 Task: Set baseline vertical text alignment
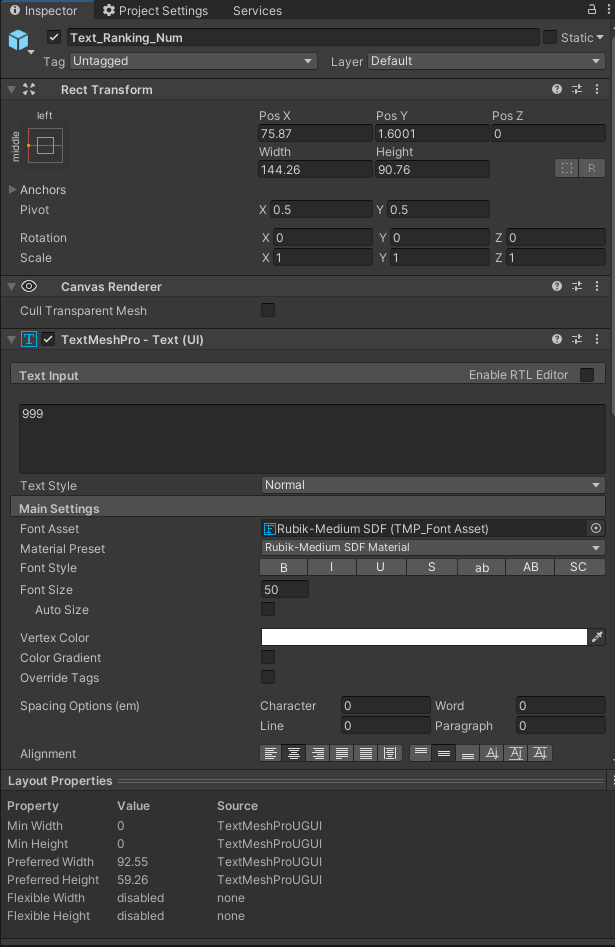(492, 754)
